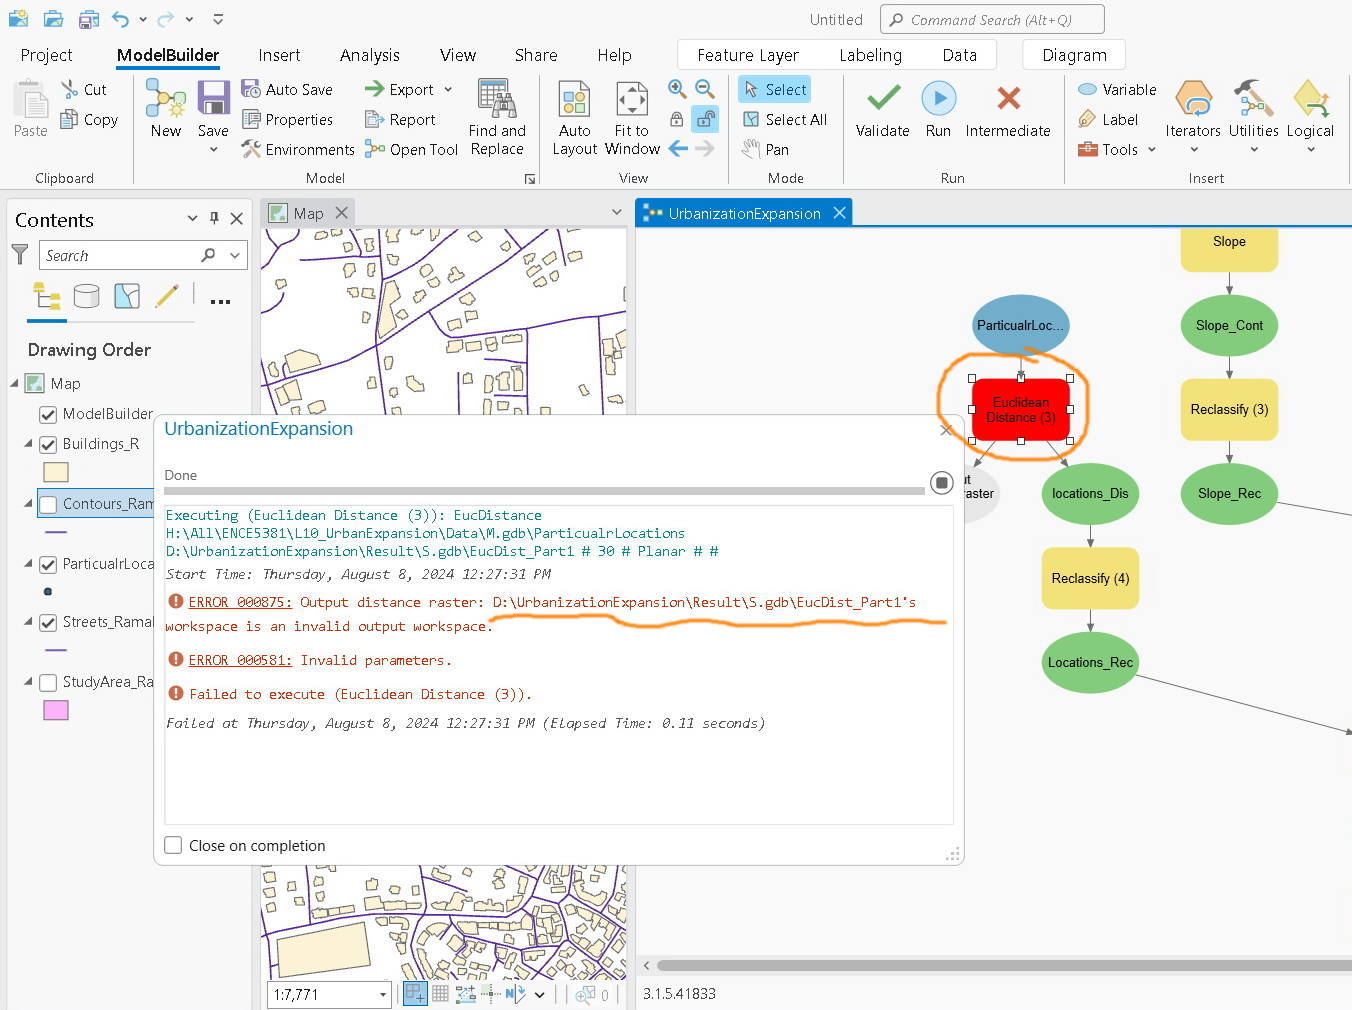This screenshot has width=1352, height=1010.
Task: Enable the map grid in the status bar
Action: [x=439, y=994]
